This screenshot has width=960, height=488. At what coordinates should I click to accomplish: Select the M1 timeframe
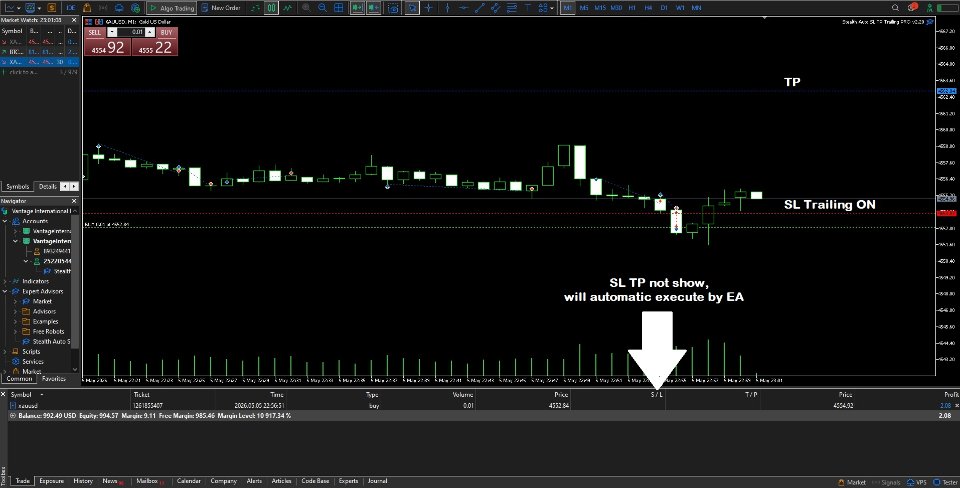(568, 8)
